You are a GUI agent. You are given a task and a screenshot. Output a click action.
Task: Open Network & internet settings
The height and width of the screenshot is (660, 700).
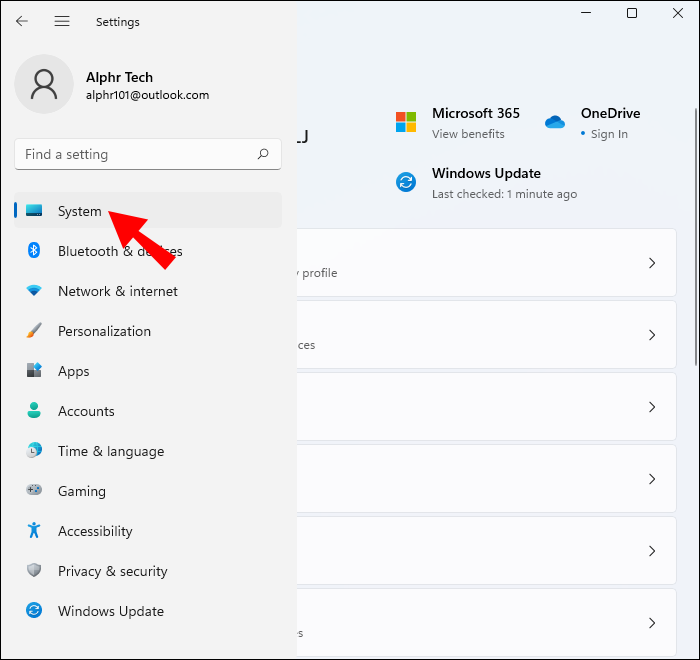pyautogui.click(x=117, y=291)
